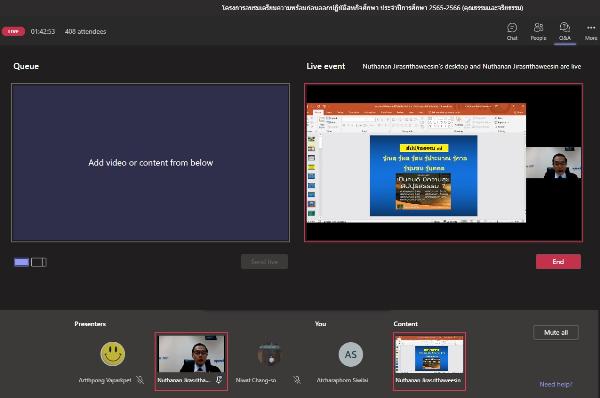600x398 pixels.
Task: Select the content plus presenter layout icon
Action: click(x=39, y=262)
